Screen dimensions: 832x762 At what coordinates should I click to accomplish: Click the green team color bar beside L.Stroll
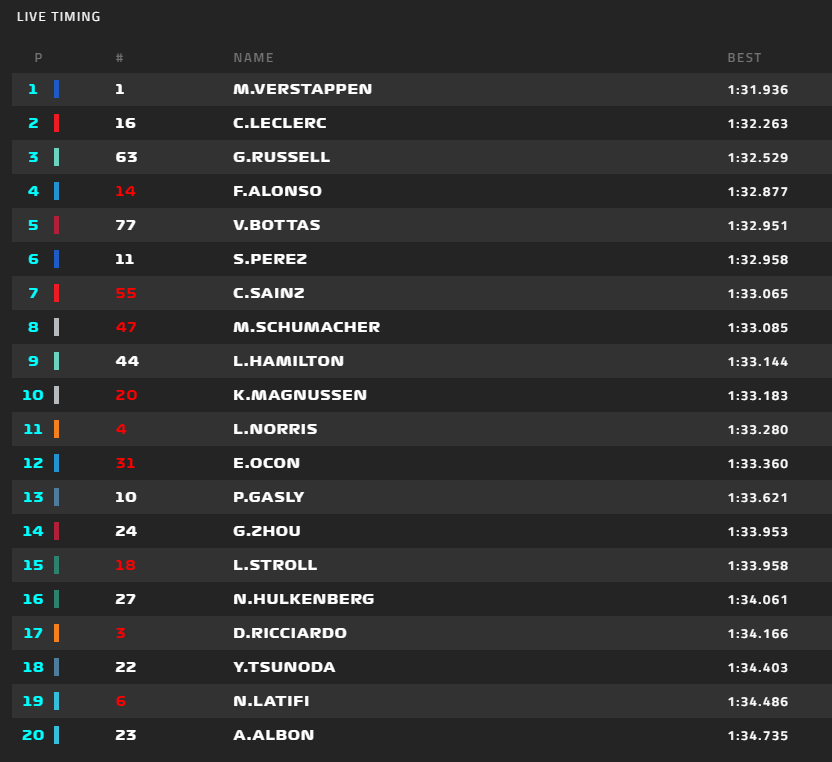tap(57, 565)
